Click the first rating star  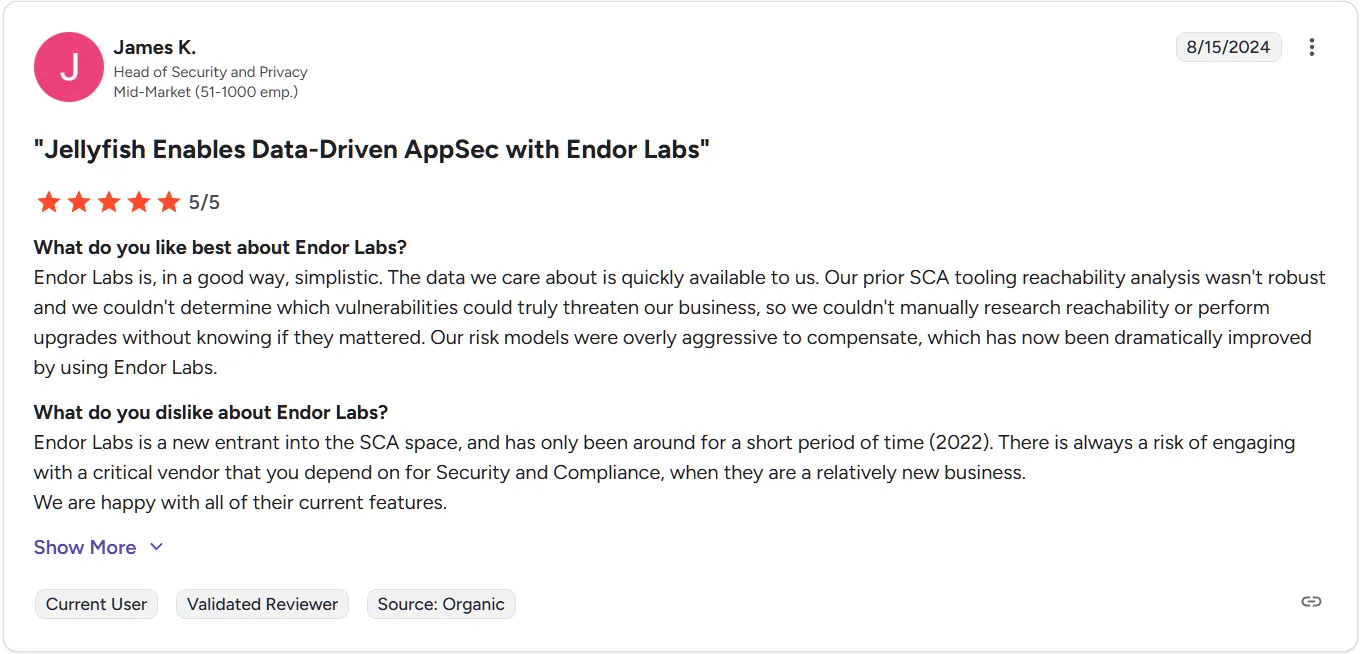(48, 201)
